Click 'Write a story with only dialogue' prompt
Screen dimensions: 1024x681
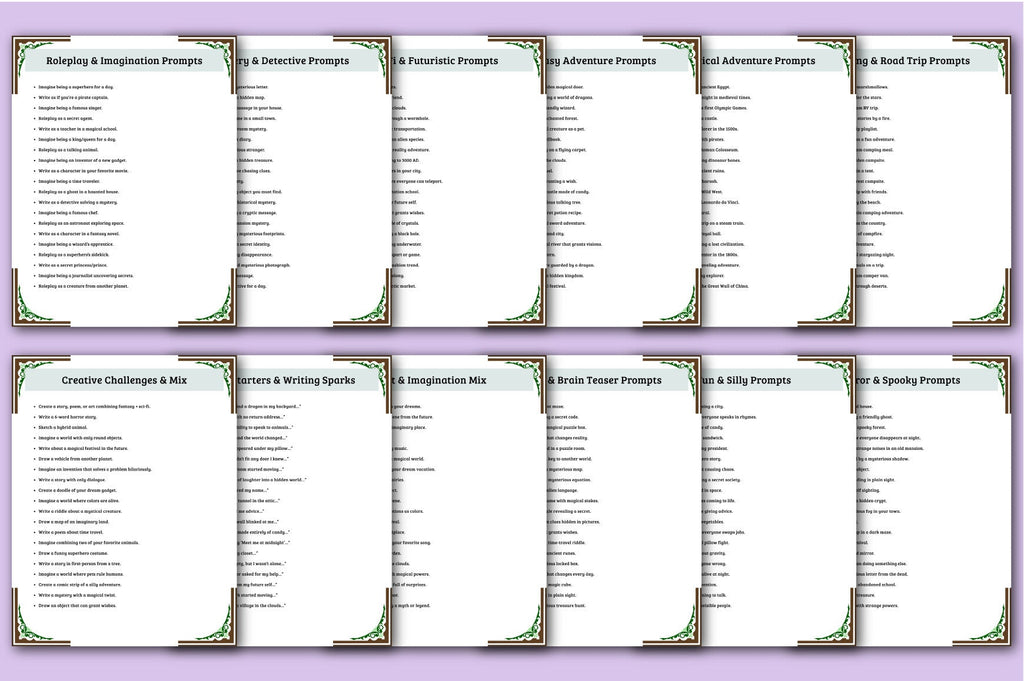pyautogui.click(x=71, y=479)
